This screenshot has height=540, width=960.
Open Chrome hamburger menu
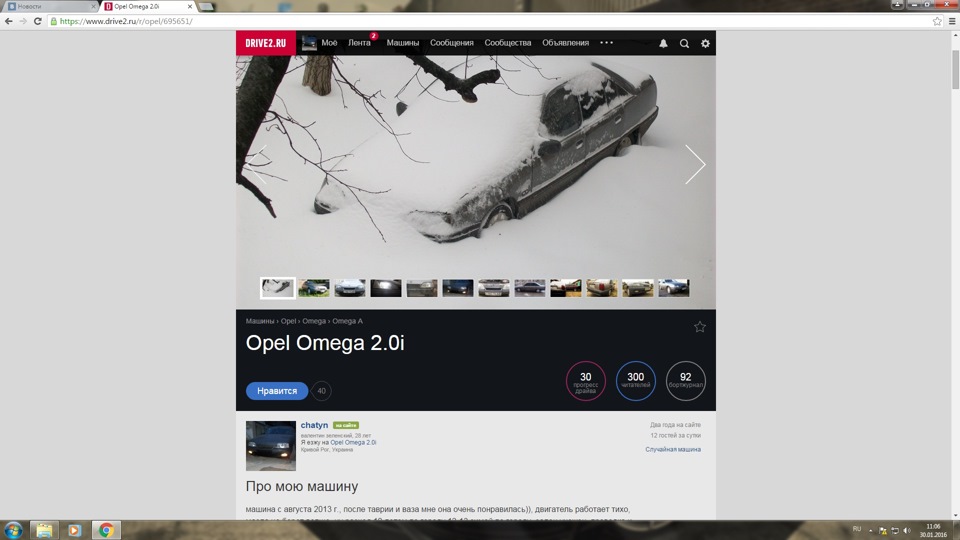pyautogui.click(x=952, y=21)
